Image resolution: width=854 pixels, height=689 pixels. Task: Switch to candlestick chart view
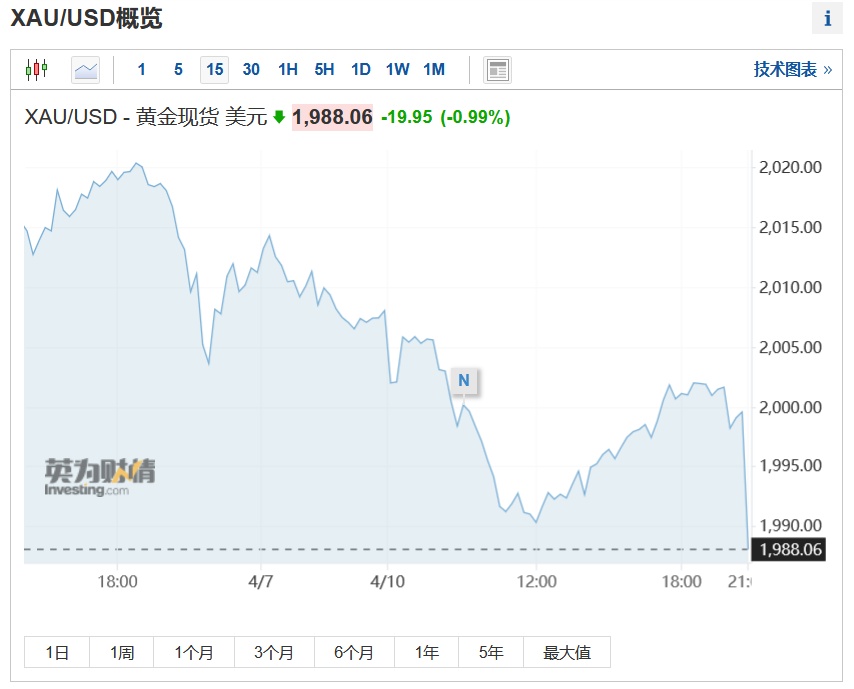coord(36,70)
